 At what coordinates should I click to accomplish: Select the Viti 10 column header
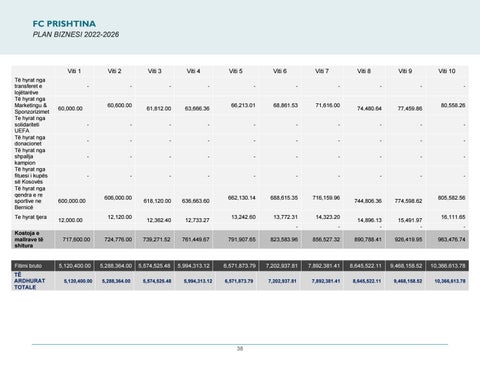coord(447,71)
